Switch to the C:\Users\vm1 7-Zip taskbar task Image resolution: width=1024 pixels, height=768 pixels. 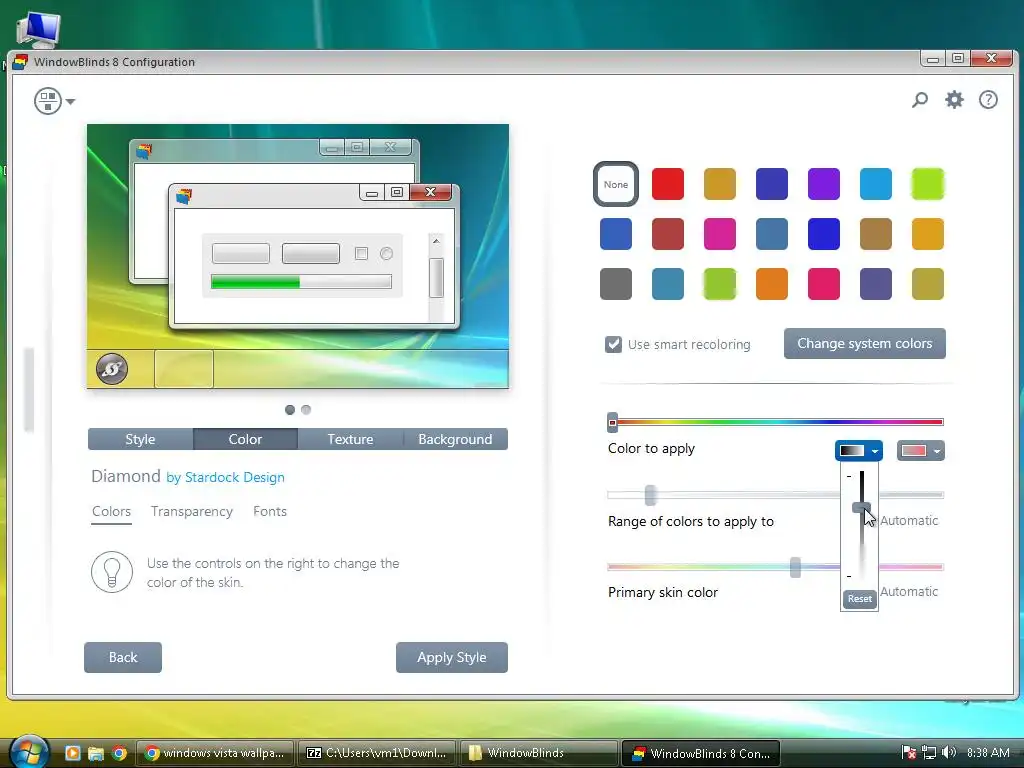coord(377,753)
